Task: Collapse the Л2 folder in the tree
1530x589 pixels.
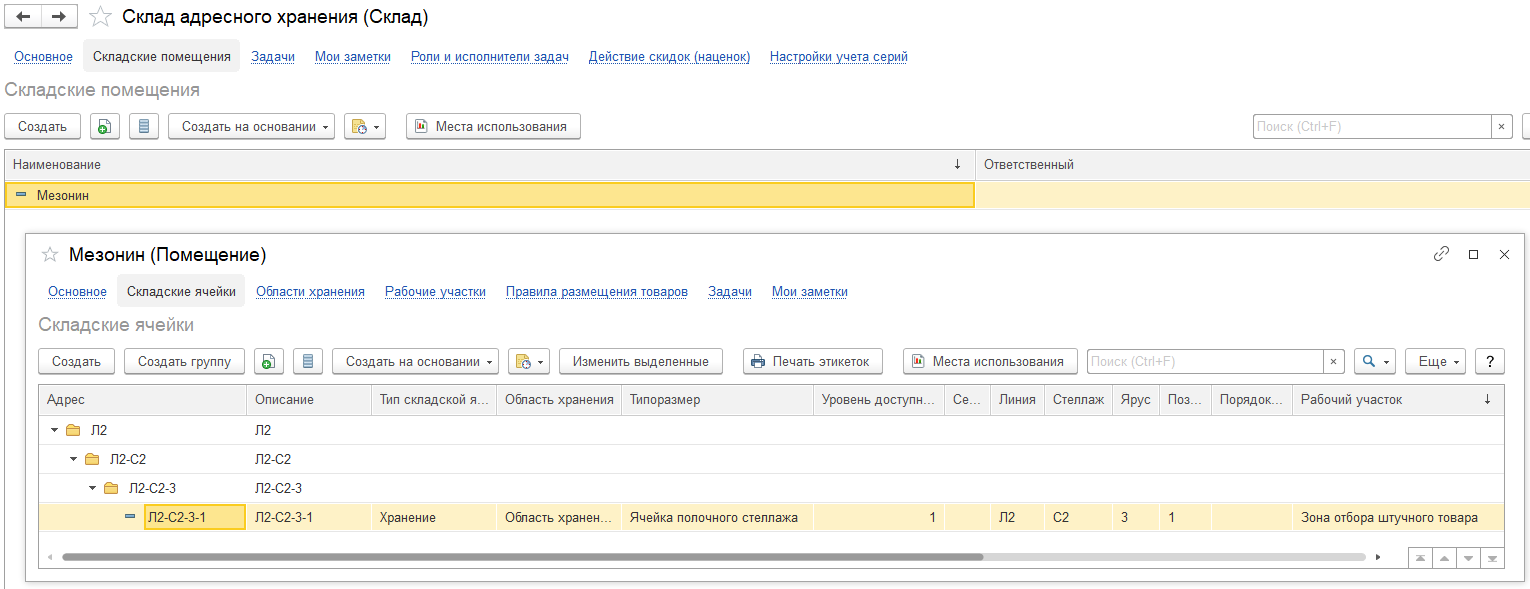Action: pos(55,430)
